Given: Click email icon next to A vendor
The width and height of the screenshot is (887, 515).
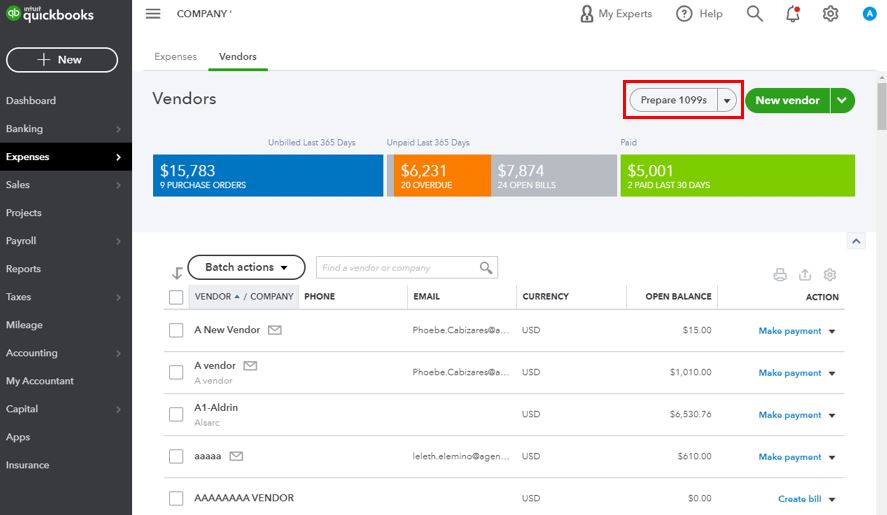Looking at the screenshot, I should 250,366.
